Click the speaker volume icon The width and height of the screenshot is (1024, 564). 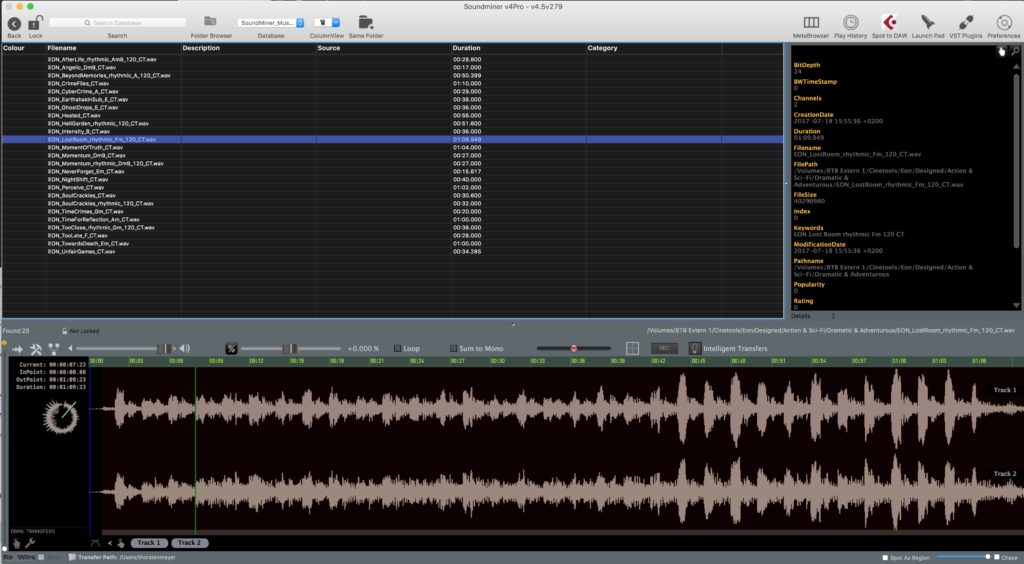pyautogui.click(x=185, y=349)
